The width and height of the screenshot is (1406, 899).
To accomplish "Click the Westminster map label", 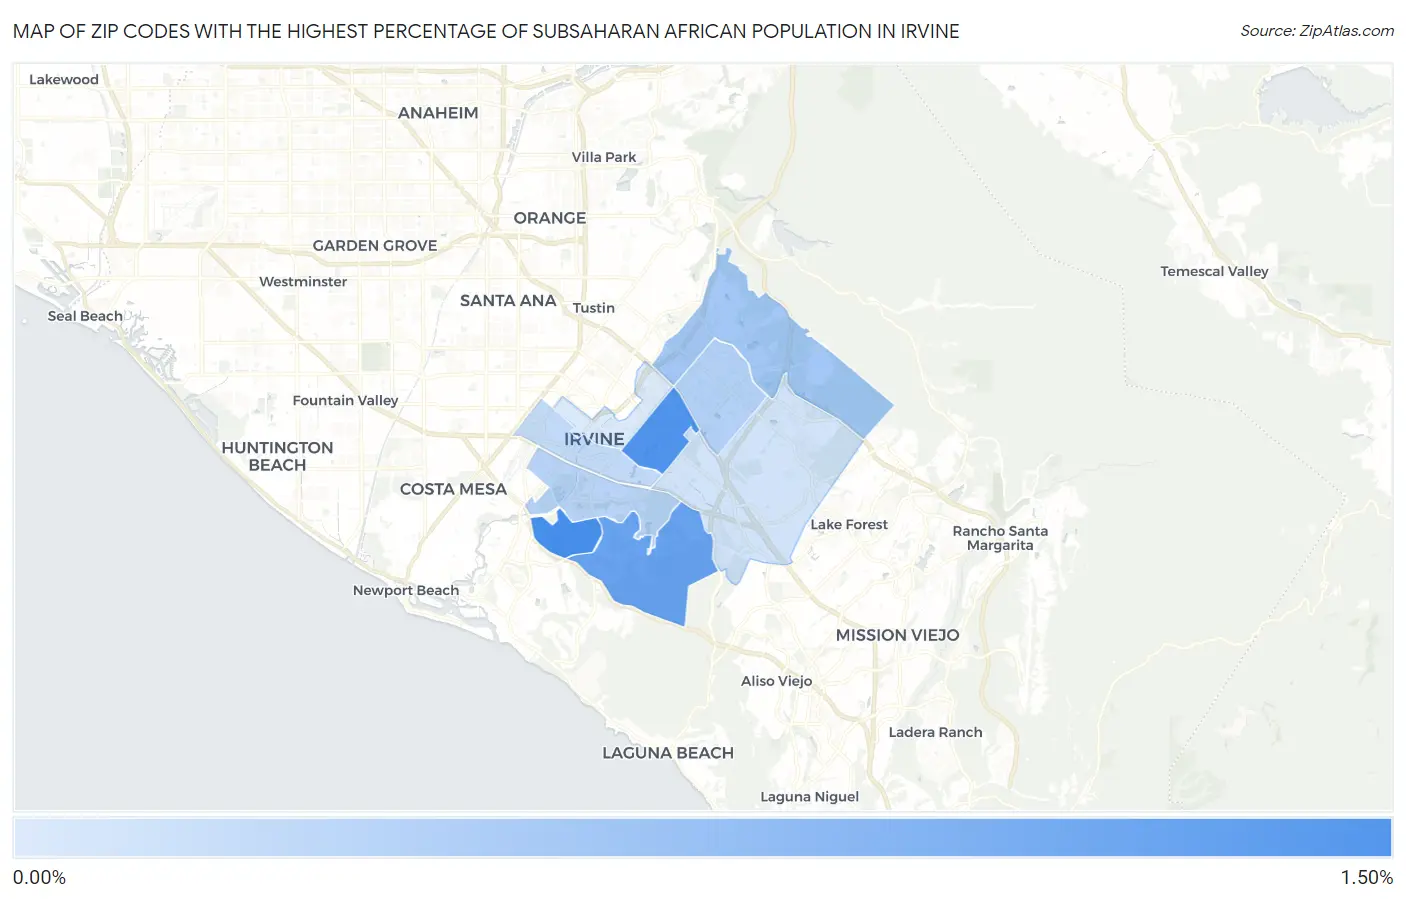I will pyautogui.click(x=303, y=282).
